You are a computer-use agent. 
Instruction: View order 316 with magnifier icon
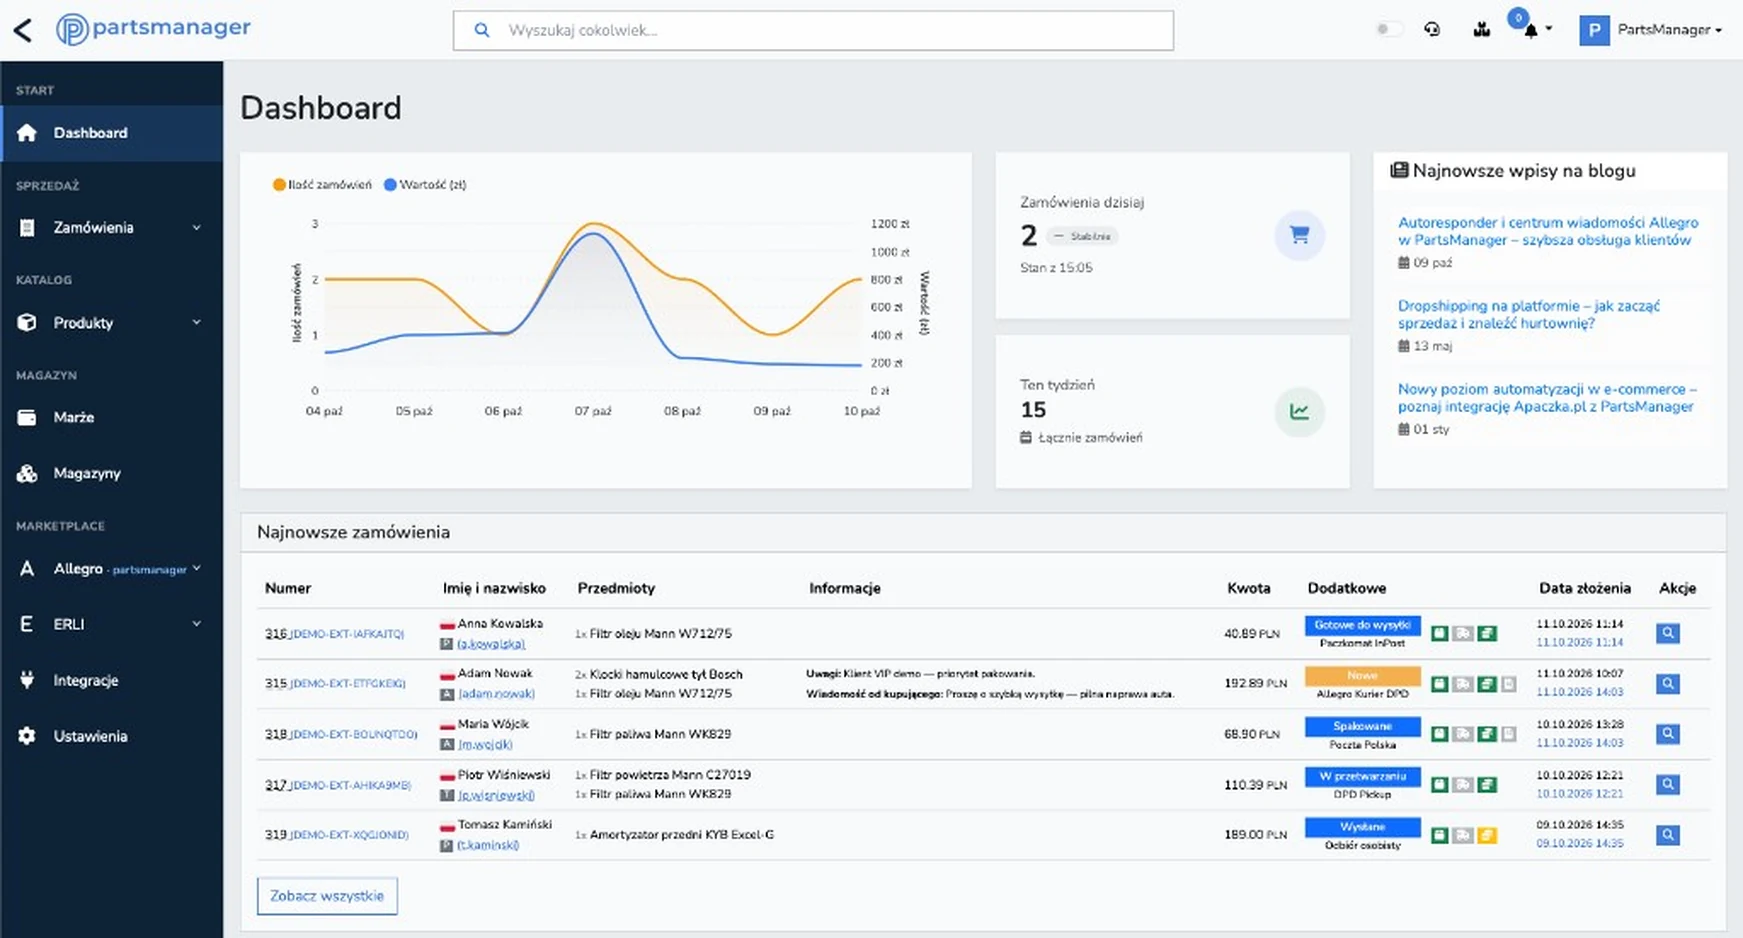coord(1667,633)
